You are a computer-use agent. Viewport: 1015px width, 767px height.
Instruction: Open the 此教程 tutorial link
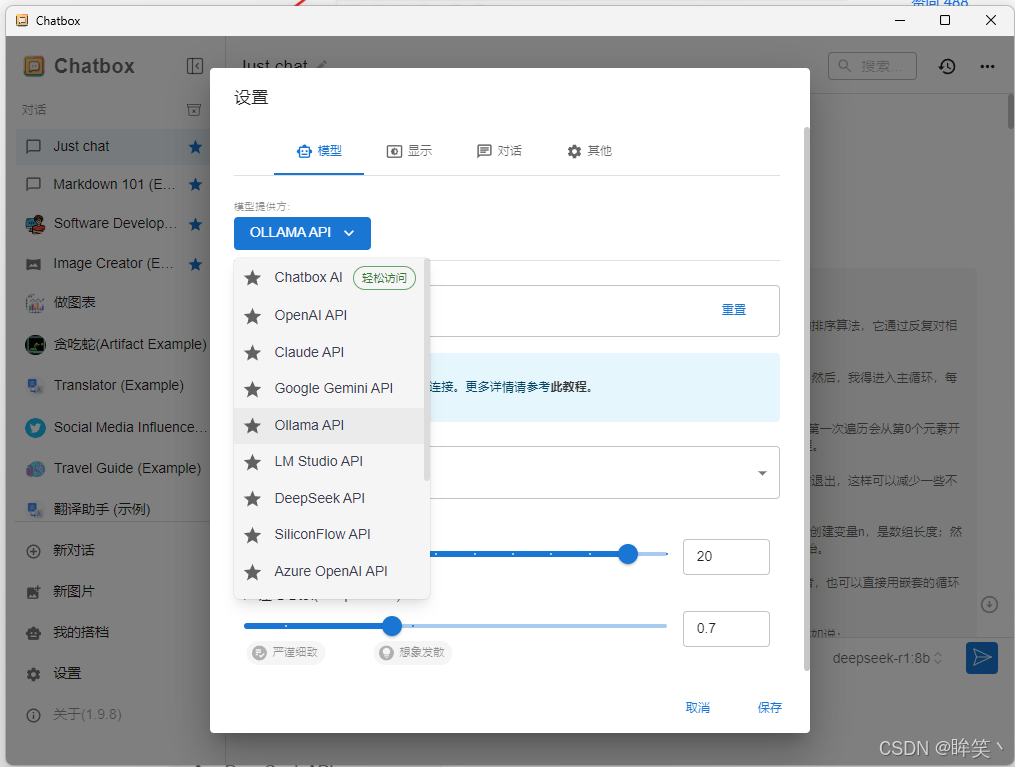[x=568, y=387]
